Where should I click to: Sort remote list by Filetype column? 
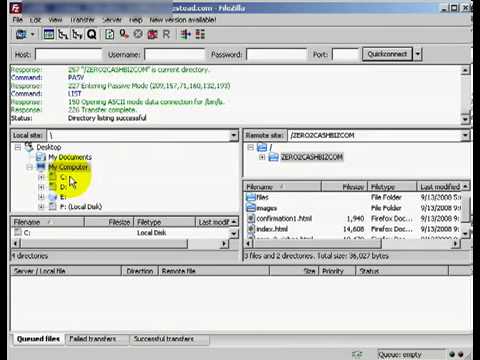click(392, 187)
